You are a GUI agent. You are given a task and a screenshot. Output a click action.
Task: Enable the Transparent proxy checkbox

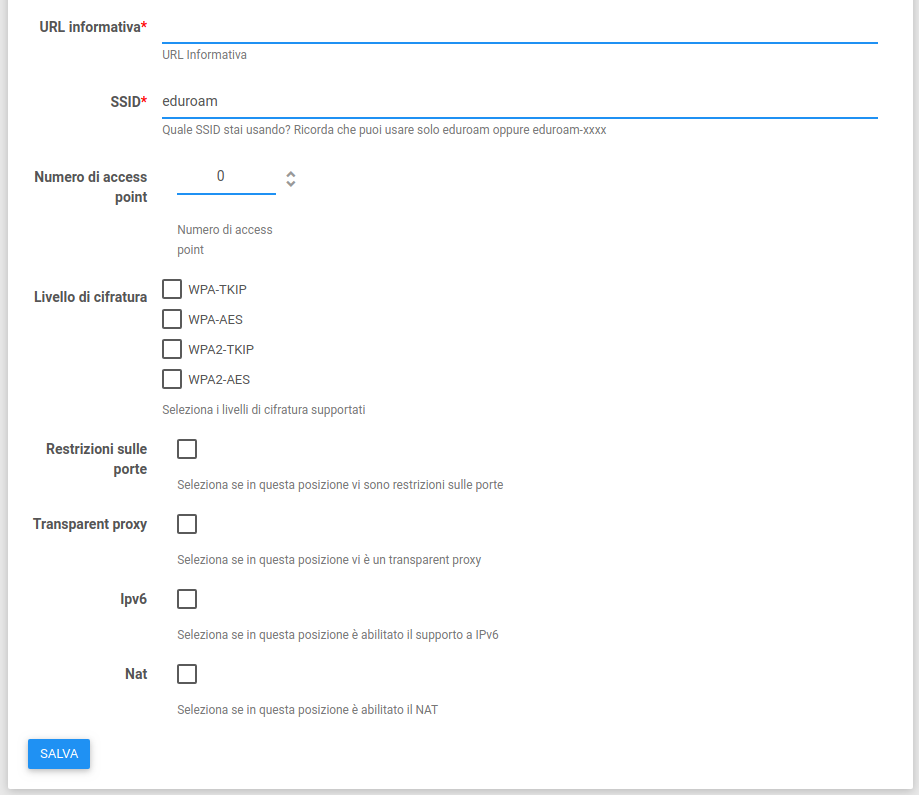tap(187, 524)
